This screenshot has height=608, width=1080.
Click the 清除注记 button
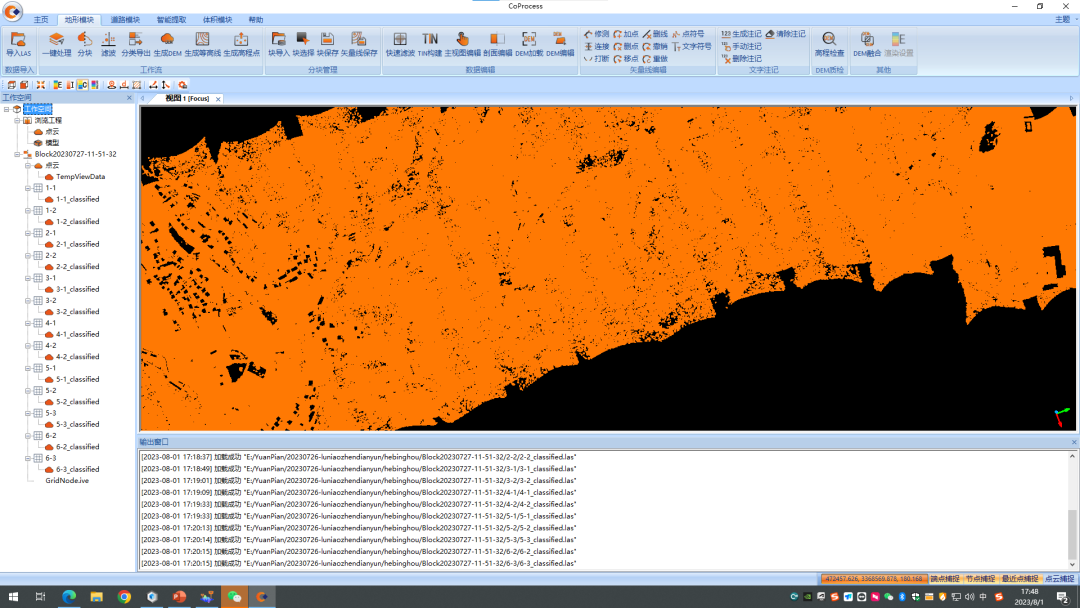(x=785, y=34)
